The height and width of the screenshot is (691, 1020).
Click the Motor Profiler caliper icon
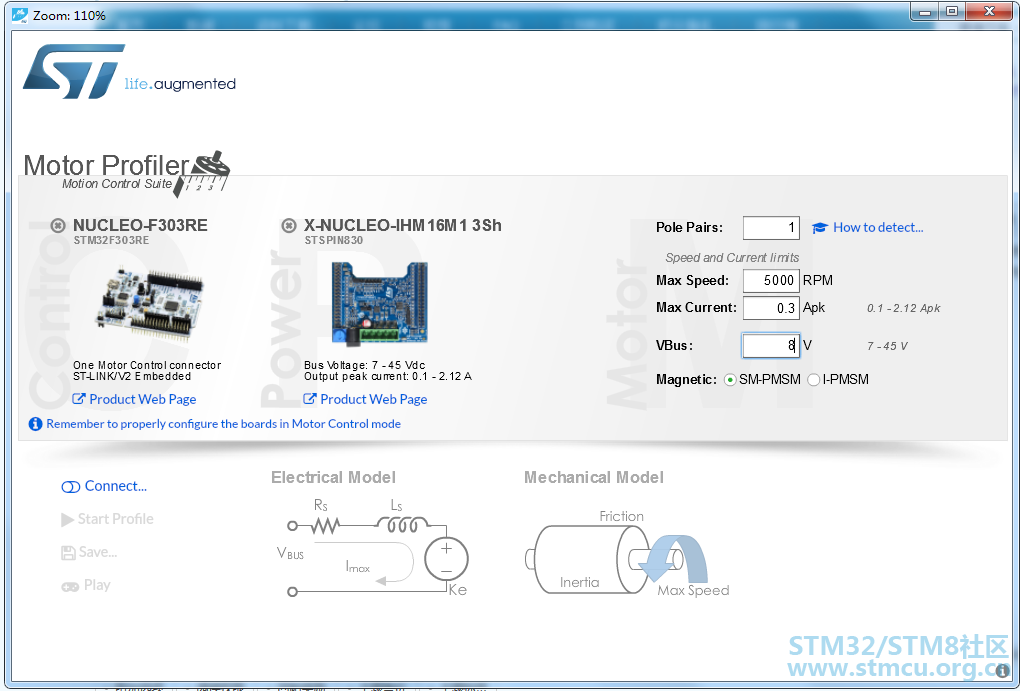coord(202,172)
